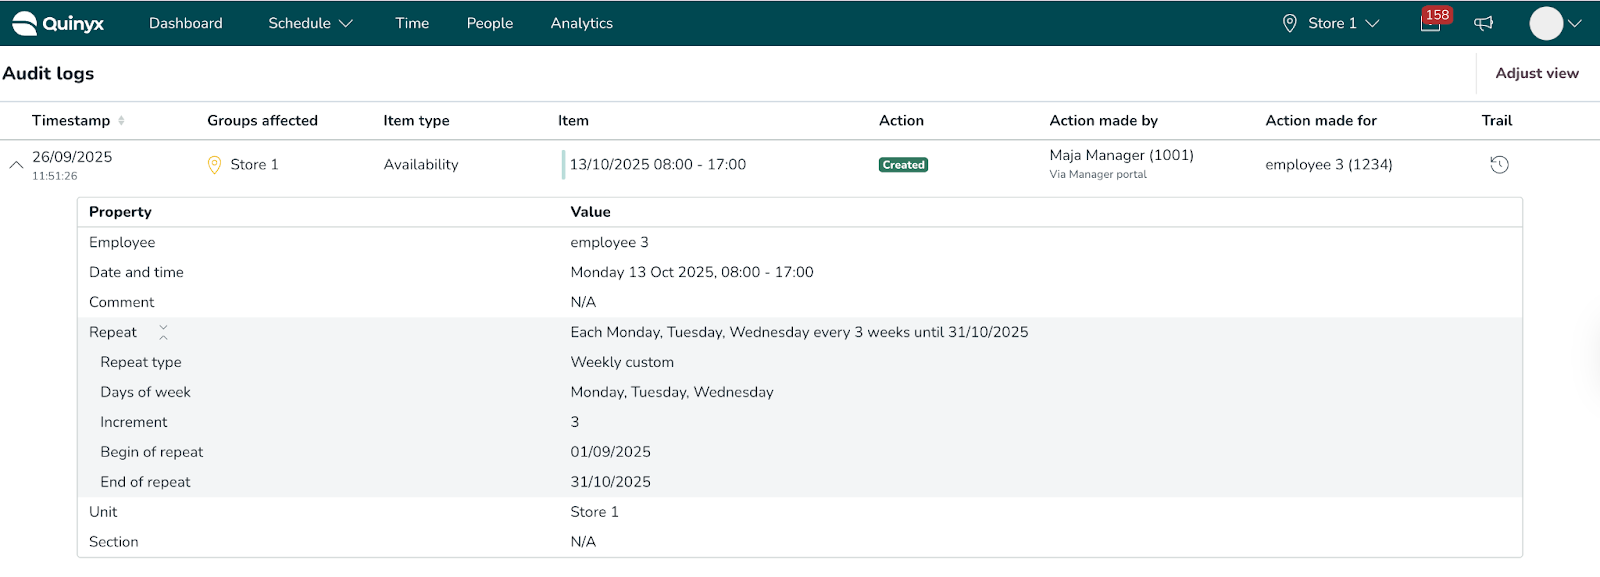Viewport: 1600px width, 577px height.
Task: Click the Adjust view button
Action: pos(1537,73)
